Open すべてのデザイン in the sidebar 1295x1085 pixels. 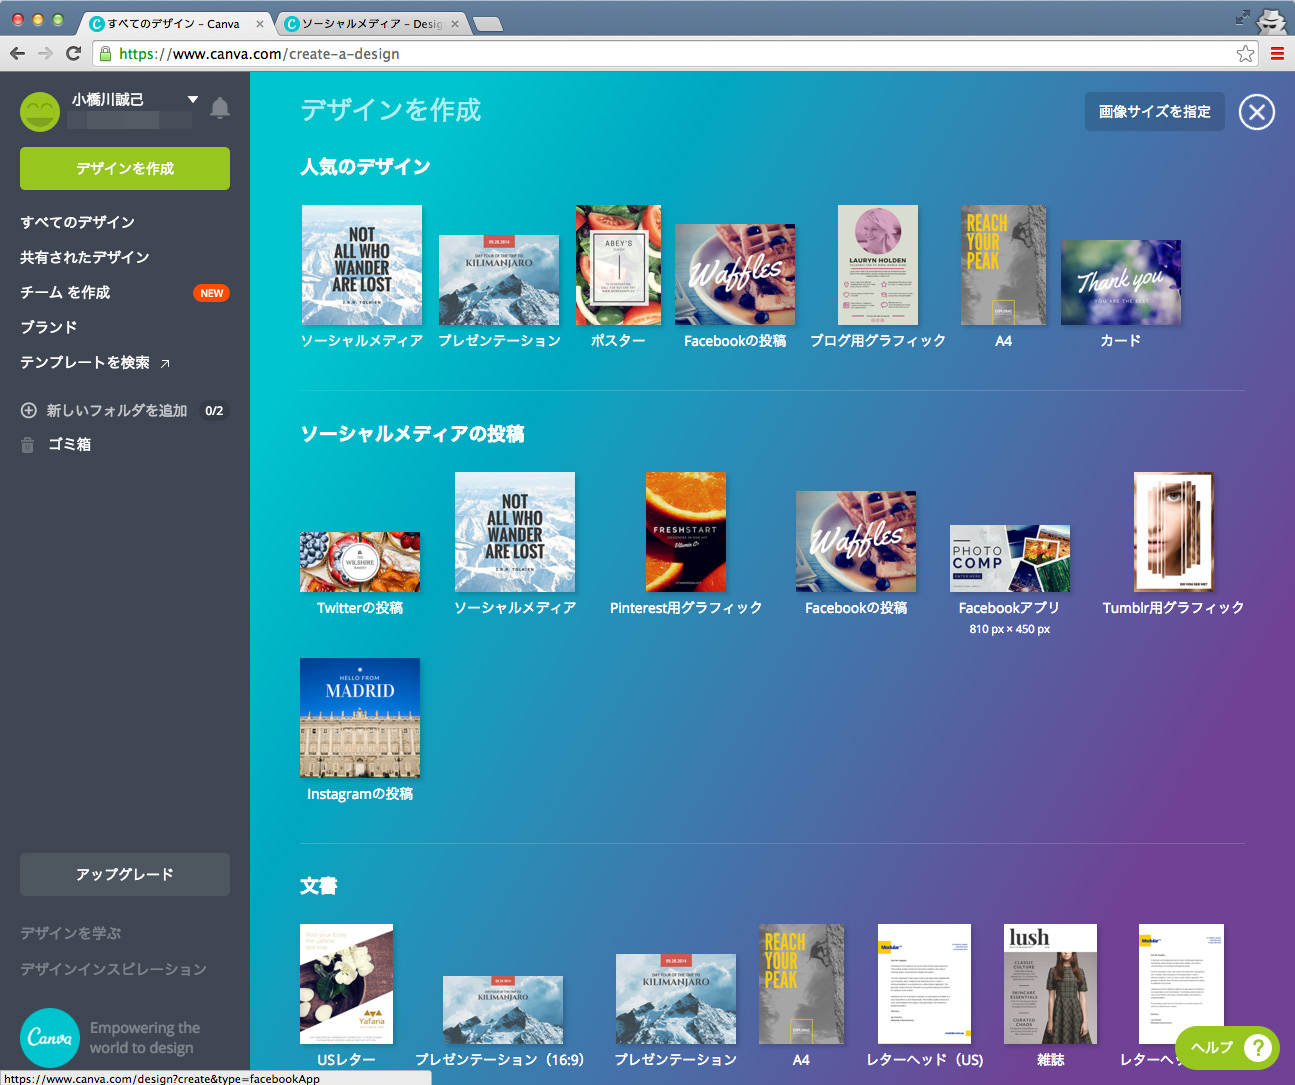[77, 222]
